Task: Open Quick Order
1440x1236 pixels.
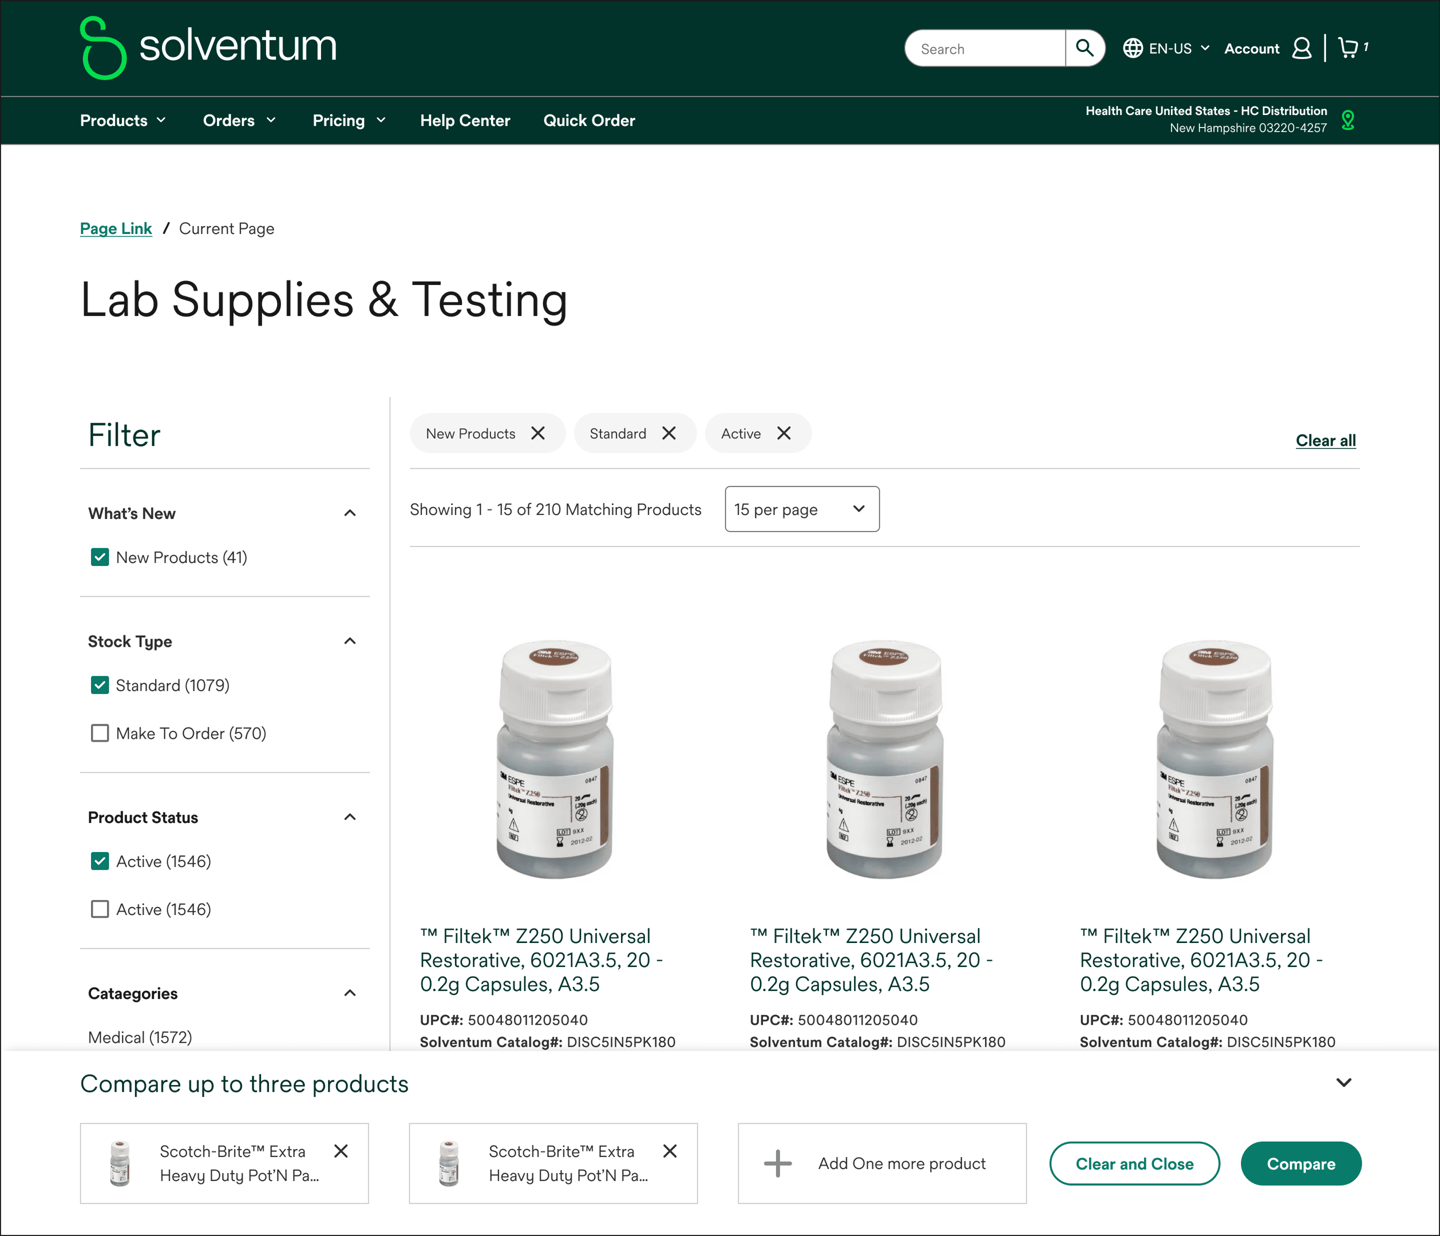Action: point(589,120)
